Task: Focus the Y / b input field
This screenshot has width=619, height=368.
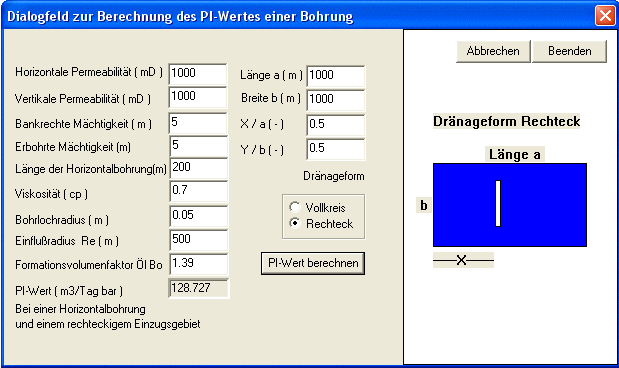Action: pos(336,149)
